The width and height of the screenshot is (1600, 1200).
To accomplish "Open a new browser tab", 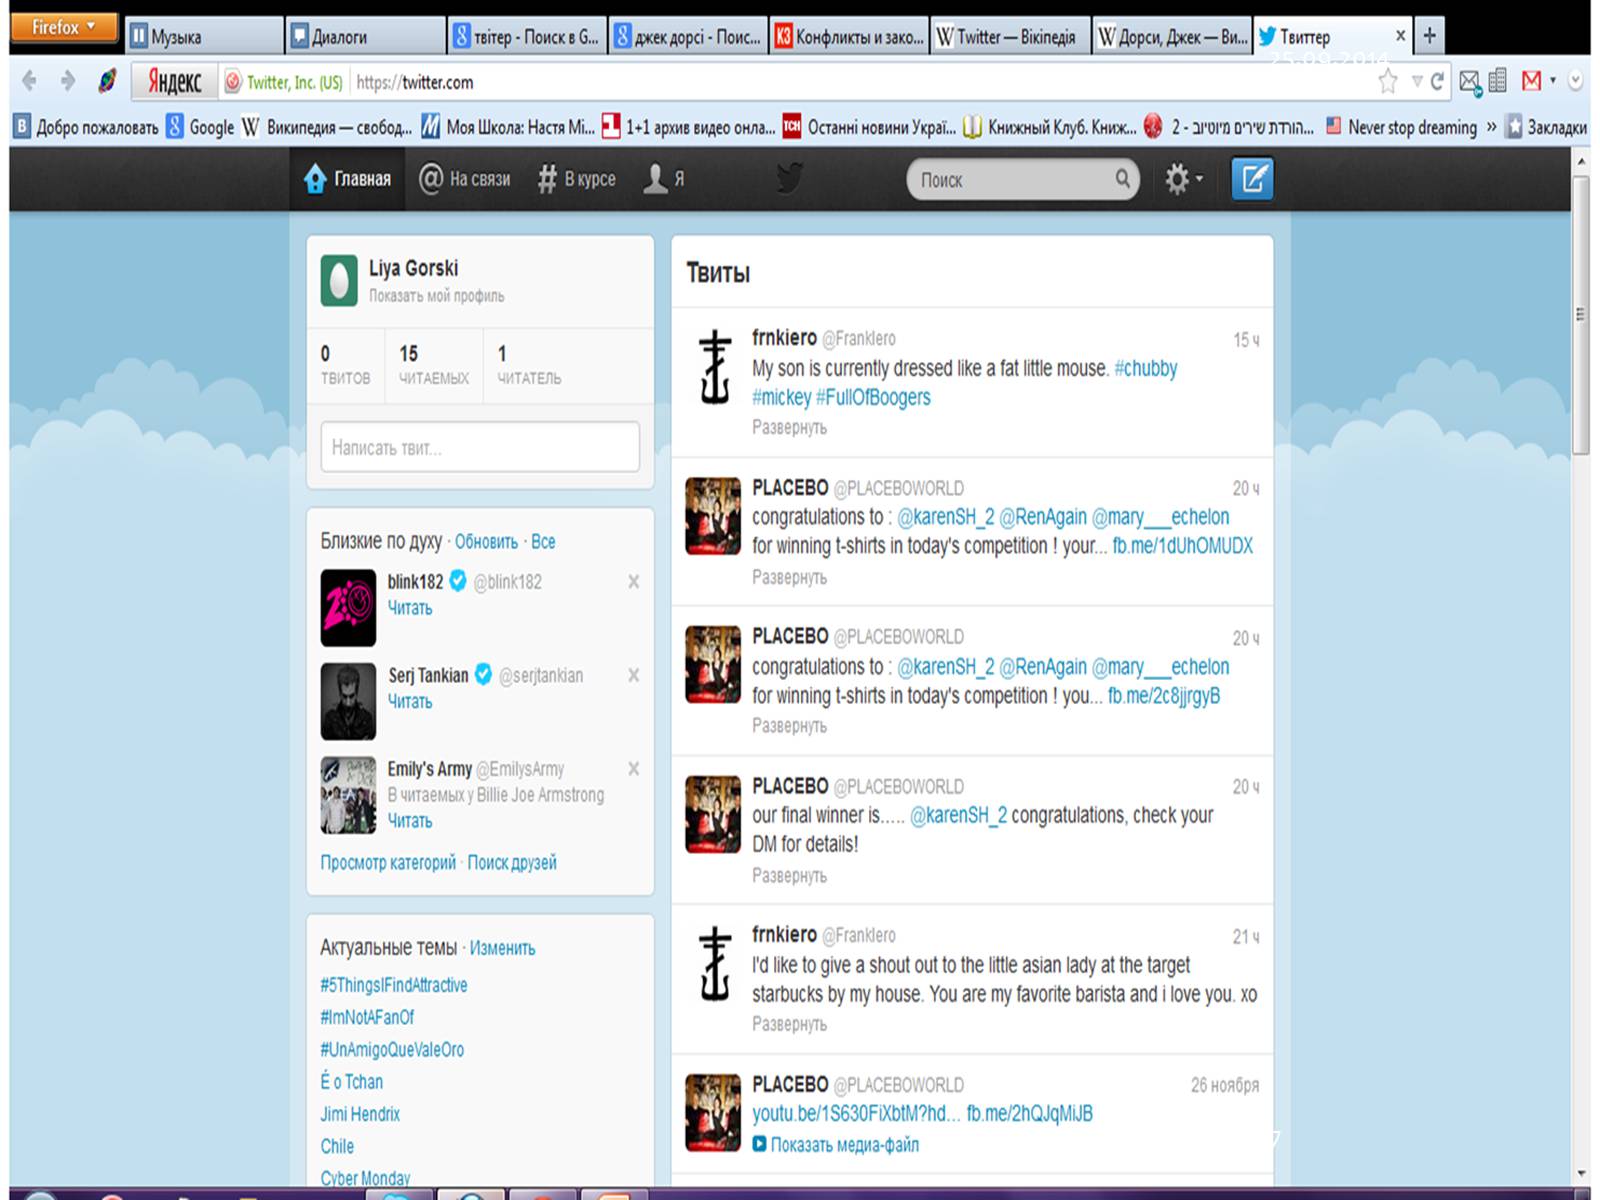I will pos(1430,36).
